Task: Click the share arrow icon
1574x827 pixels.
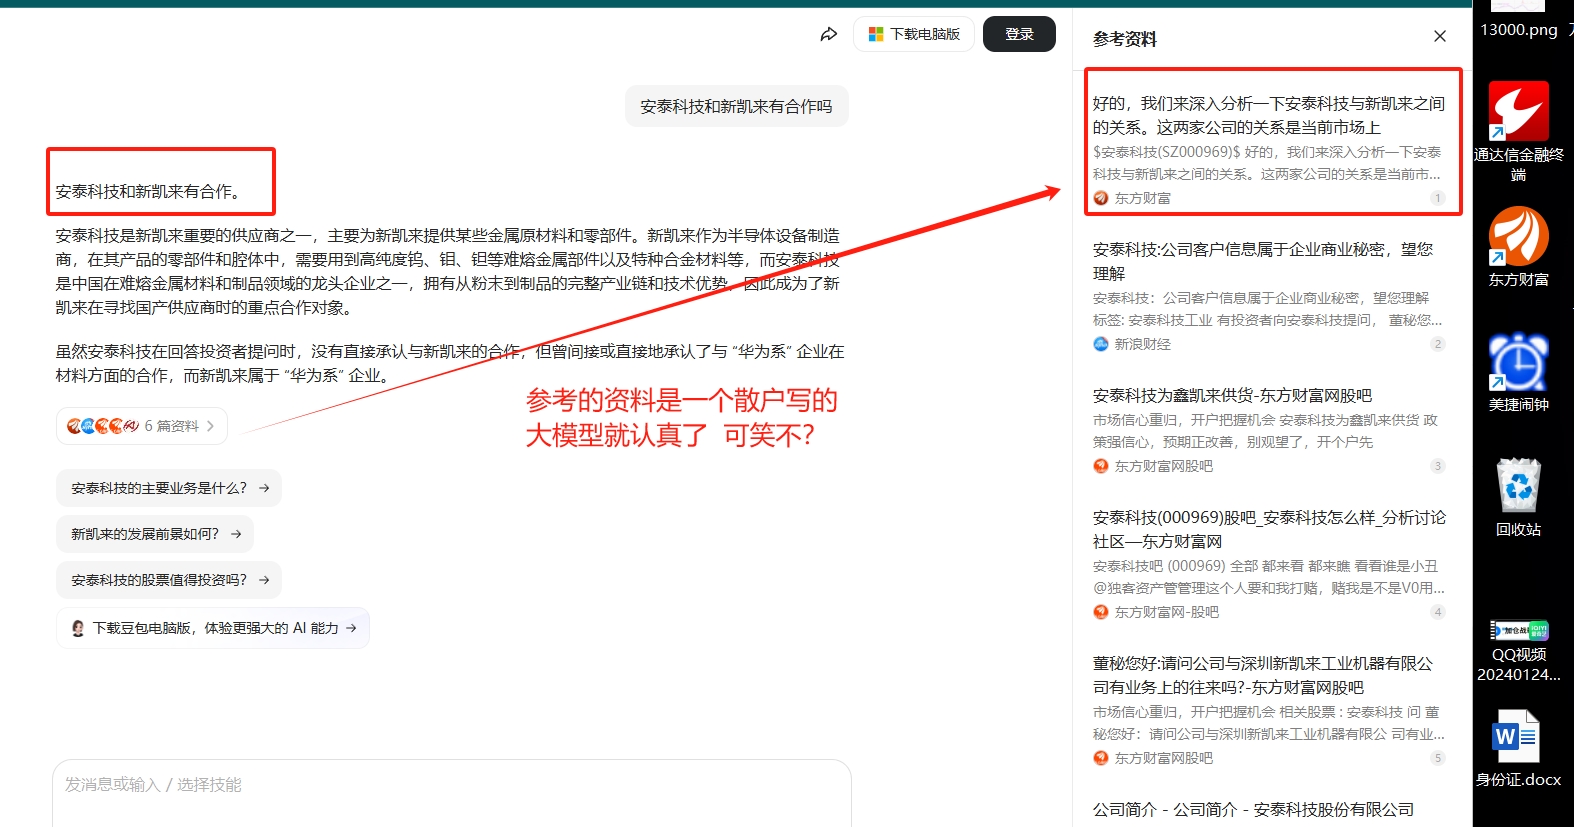Action: click(x=828, y=34)
